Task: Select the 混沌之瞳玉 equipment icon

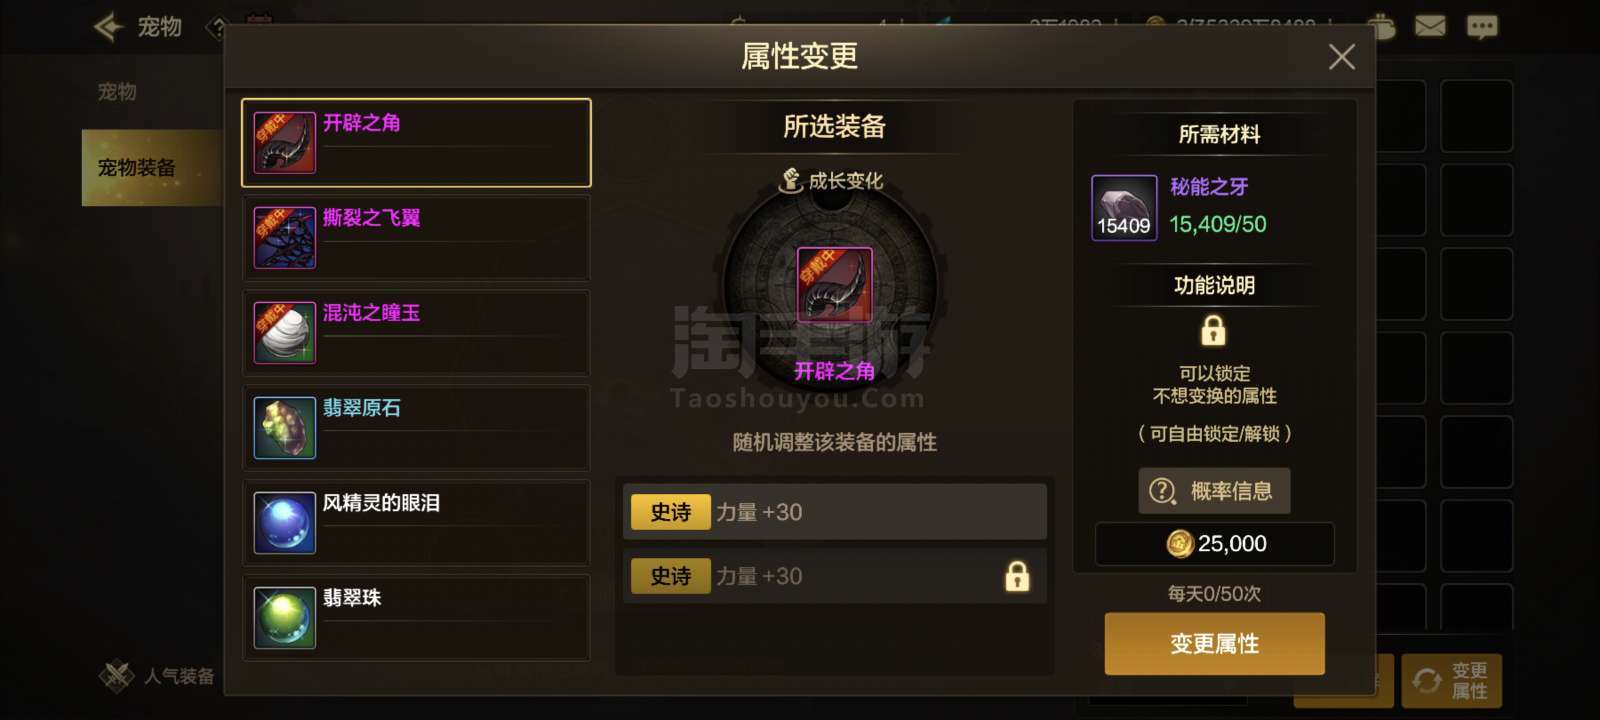Action: pos(285,332)
